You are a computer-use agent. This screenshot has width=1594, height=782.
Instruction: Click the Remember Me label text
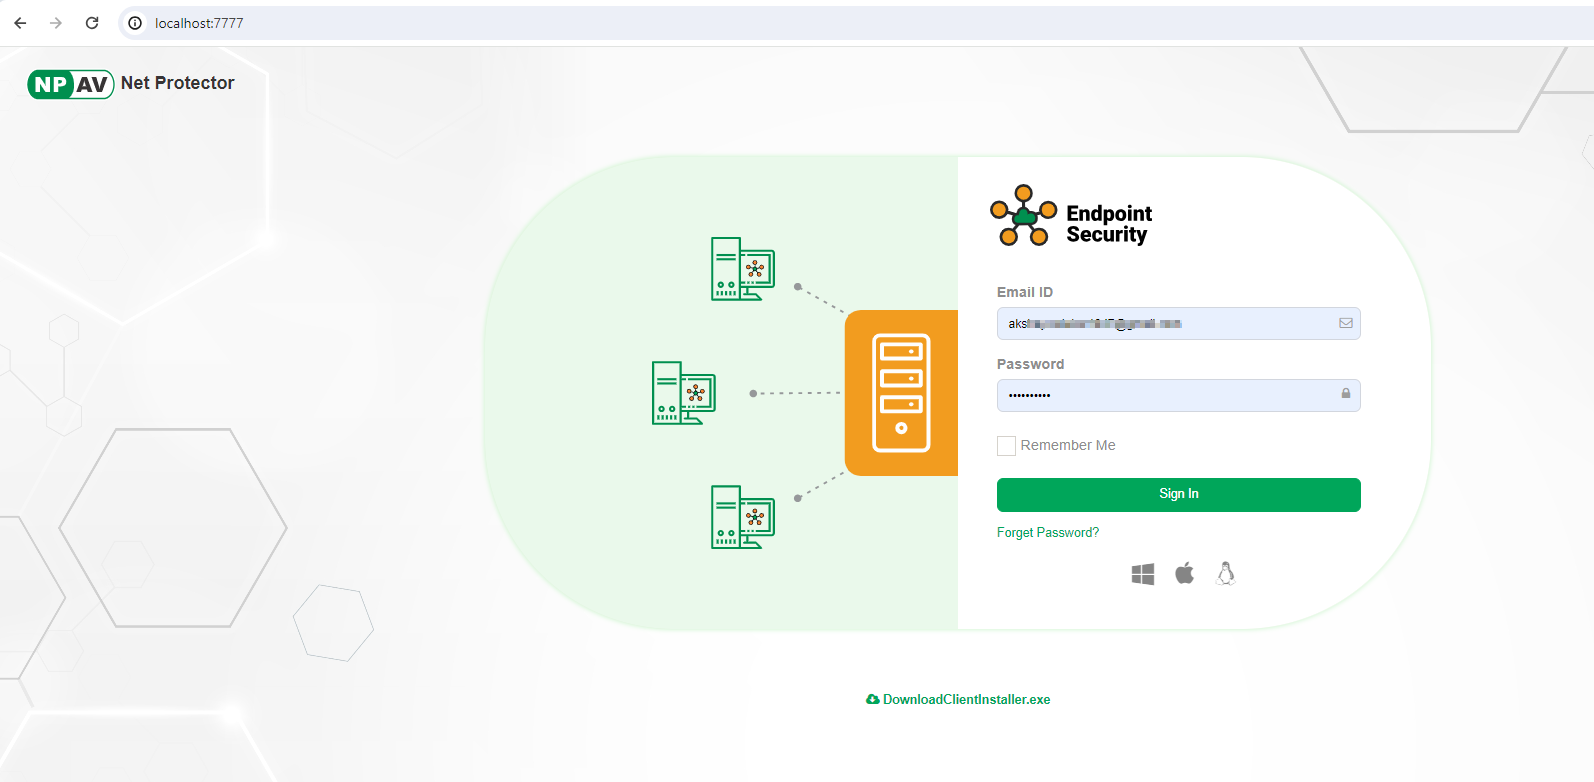1068,445
